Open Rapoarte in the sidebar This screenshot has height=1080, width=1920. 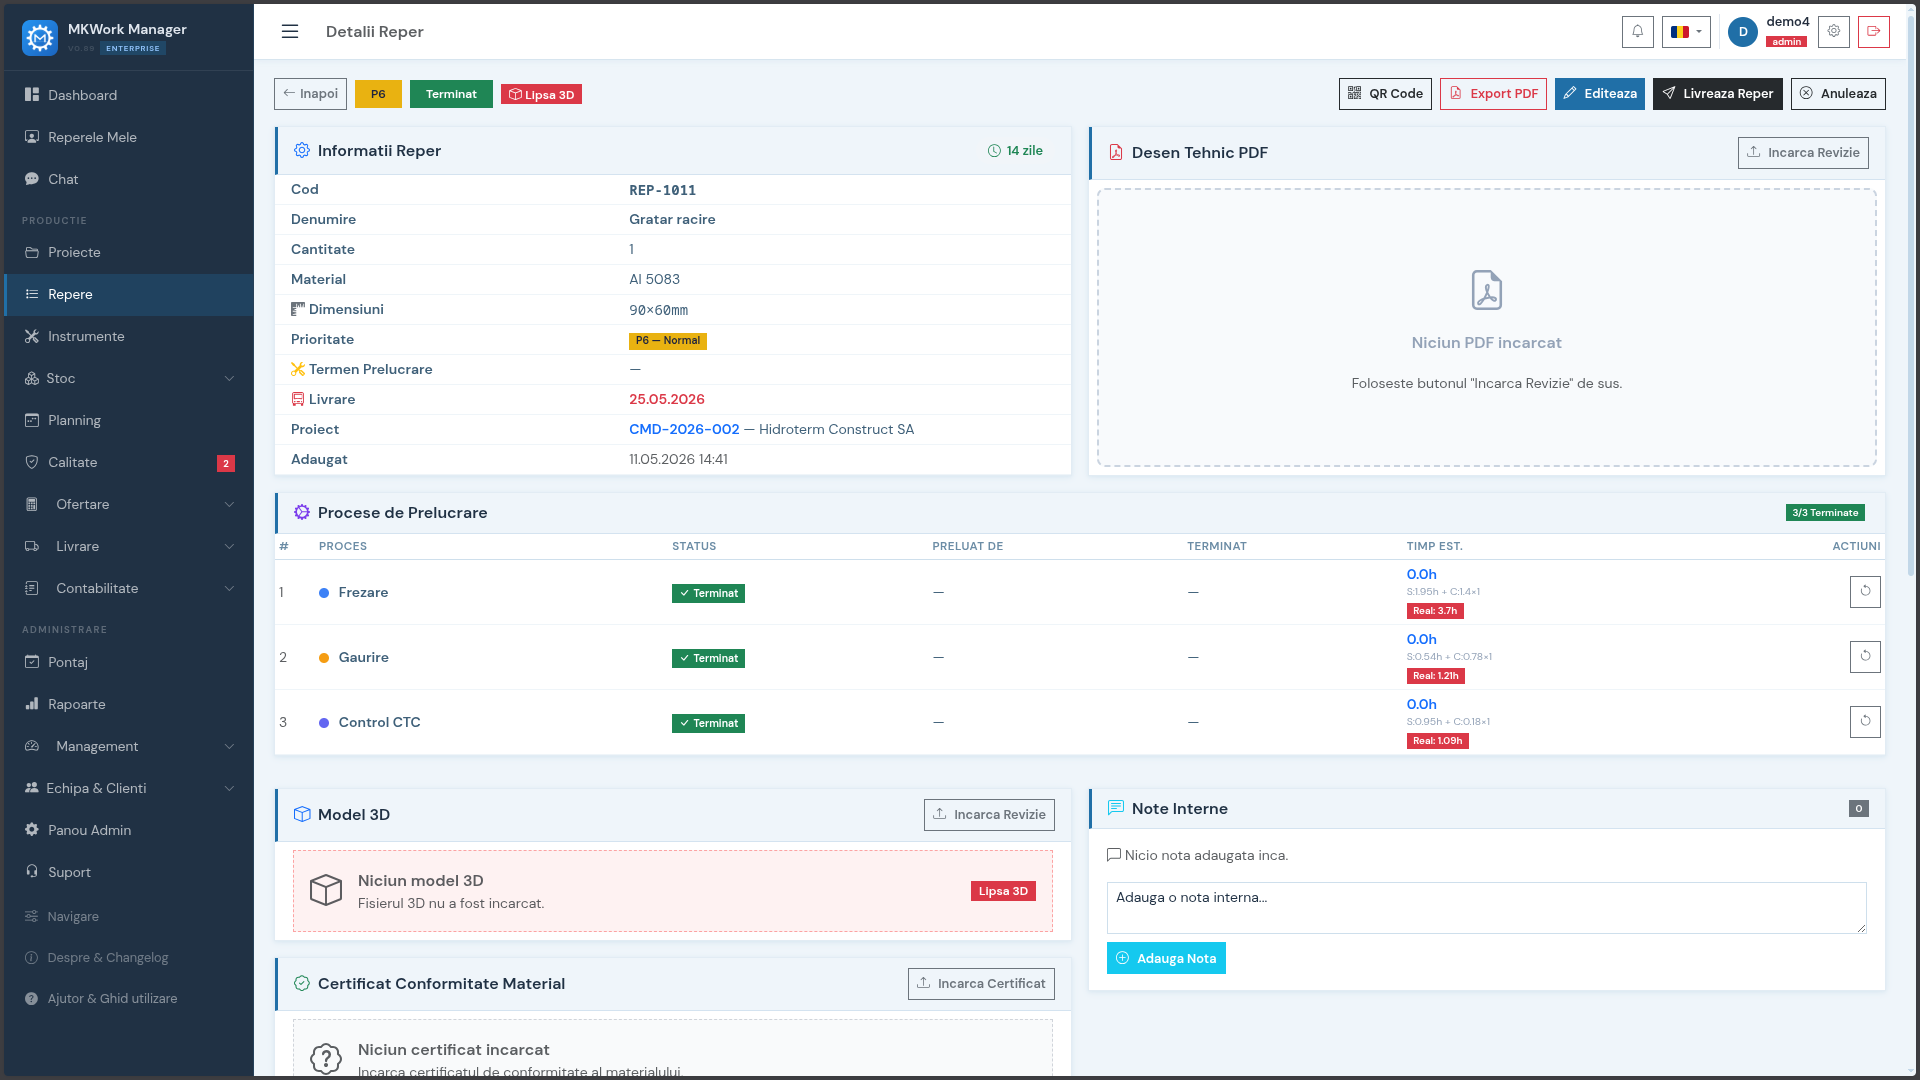129,704
